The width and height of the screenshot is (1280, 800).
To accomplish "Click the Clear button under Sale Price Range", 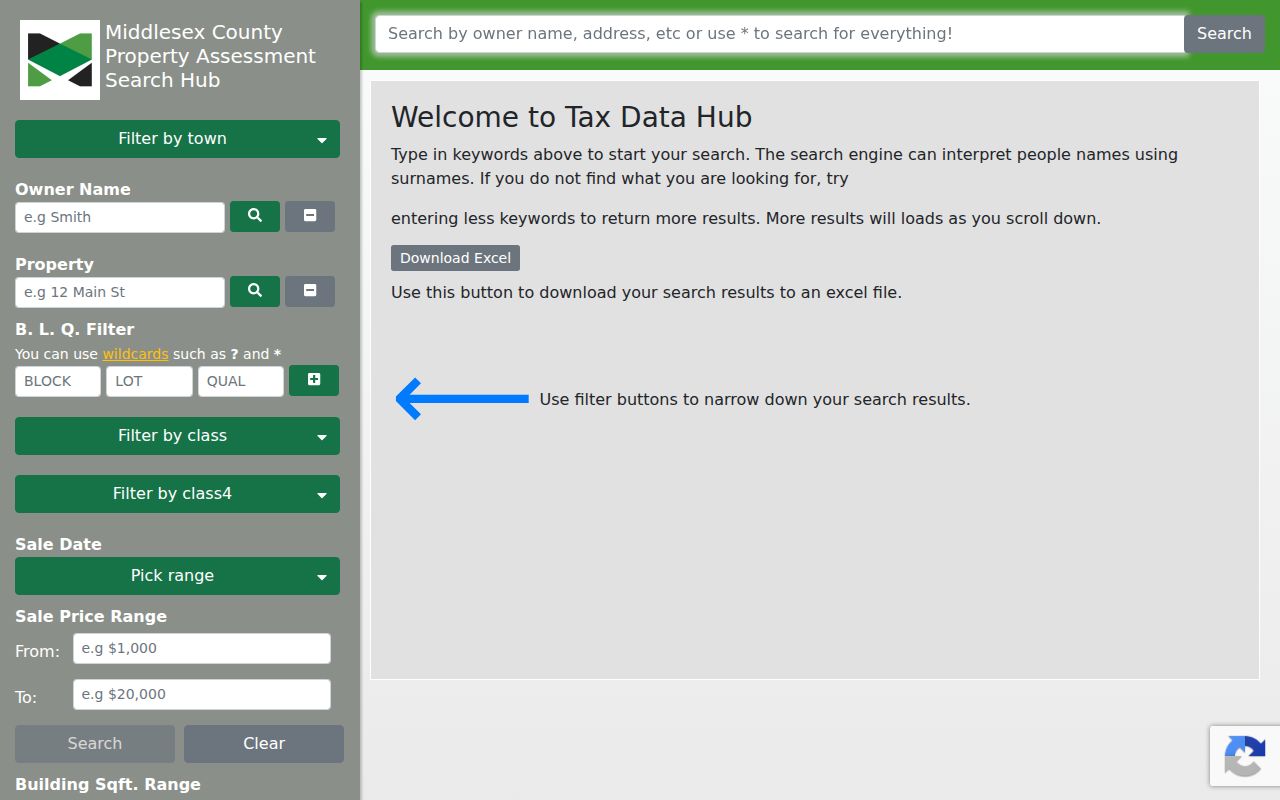I will point(264,744).
